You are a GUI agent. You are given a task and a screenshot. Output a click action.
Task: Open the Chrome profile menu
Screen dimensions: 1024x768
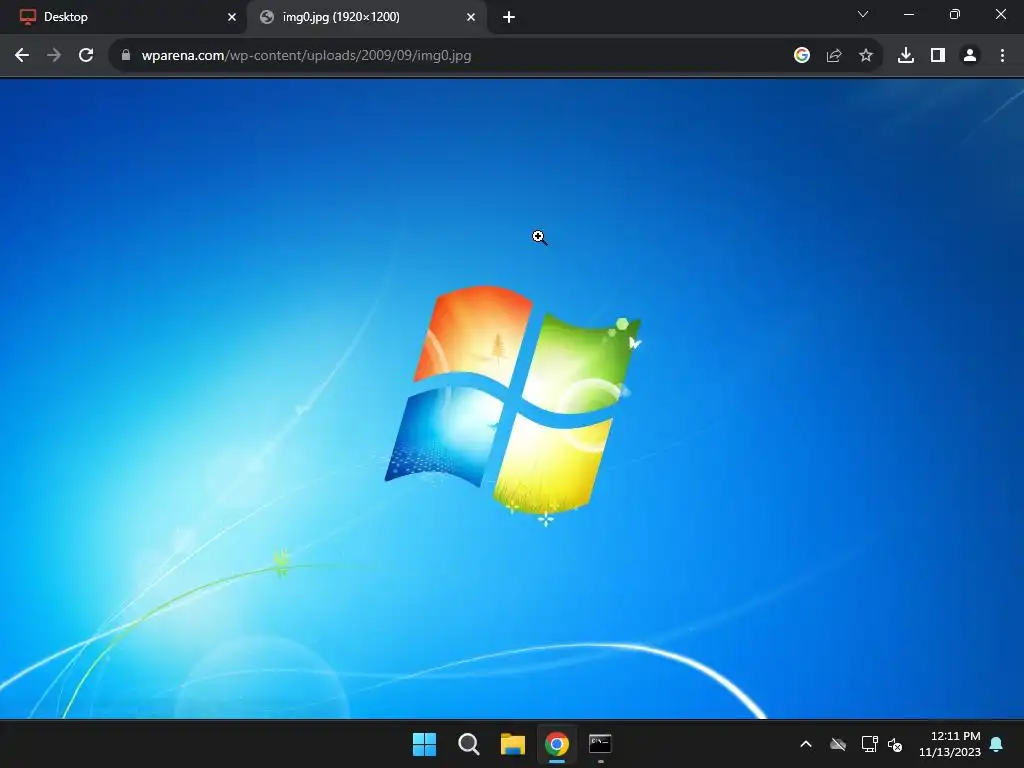970,56
